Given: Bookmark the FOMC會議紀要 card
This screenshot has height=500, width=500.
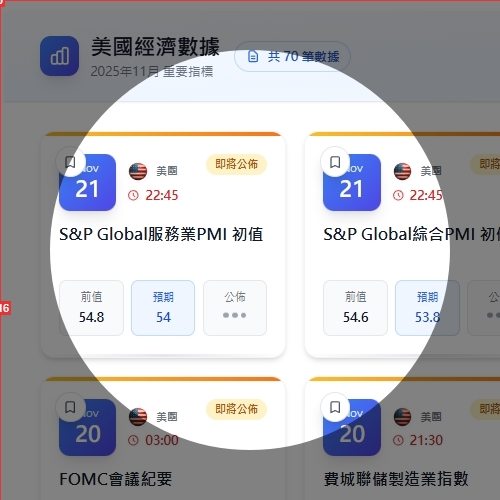Looking at the screenshot, I should 70,407.
